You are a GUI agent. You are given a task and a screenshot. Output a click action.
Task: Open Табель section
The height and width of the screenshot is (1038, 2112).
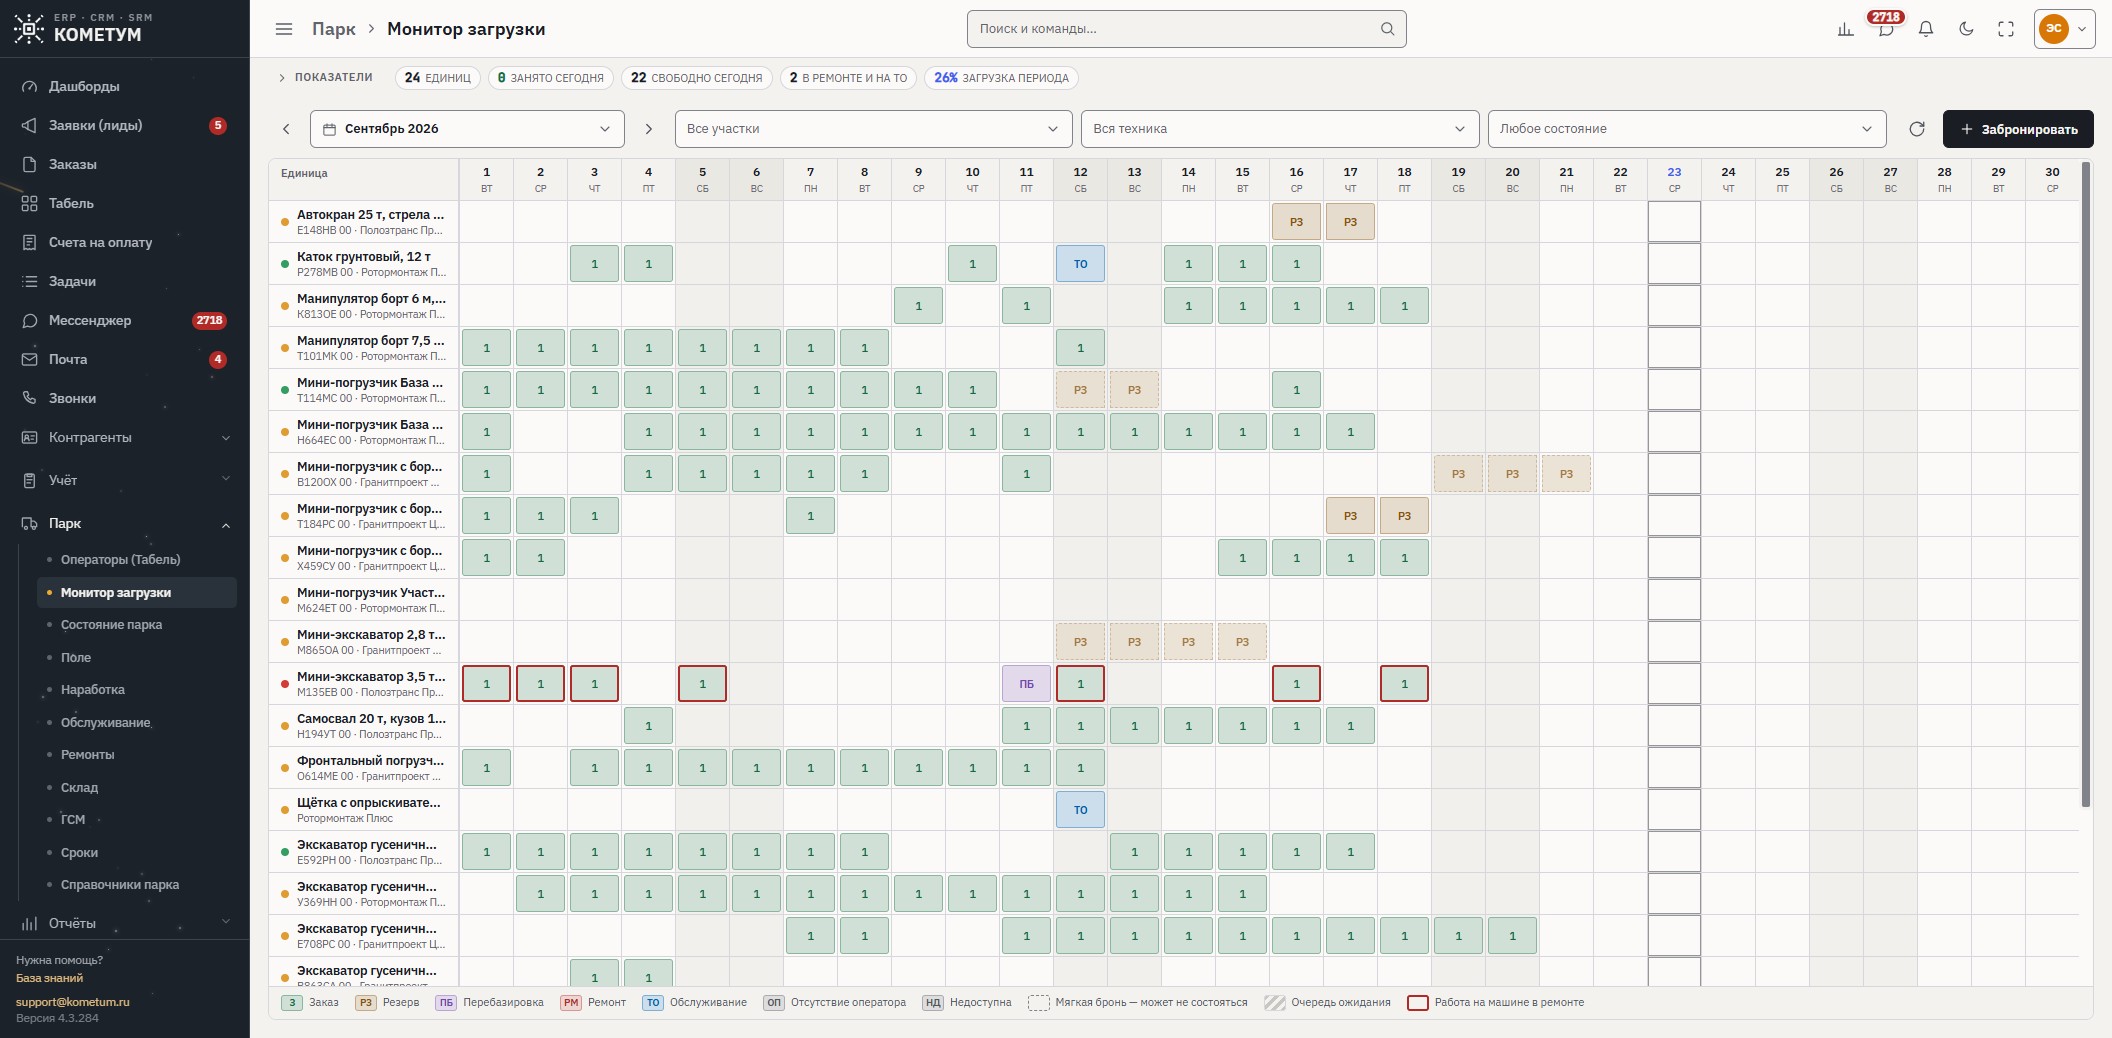point(125,203)
